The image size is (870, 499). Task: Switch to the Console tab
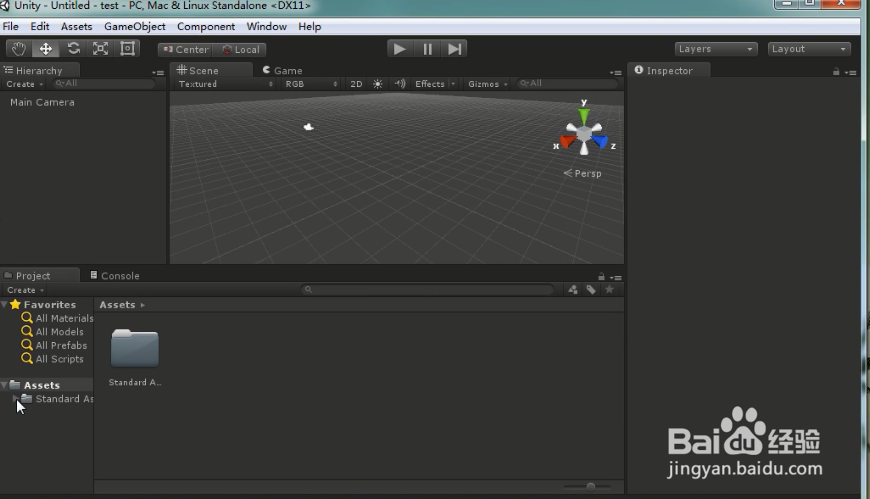pyautogui.click(x=115, y=276)
